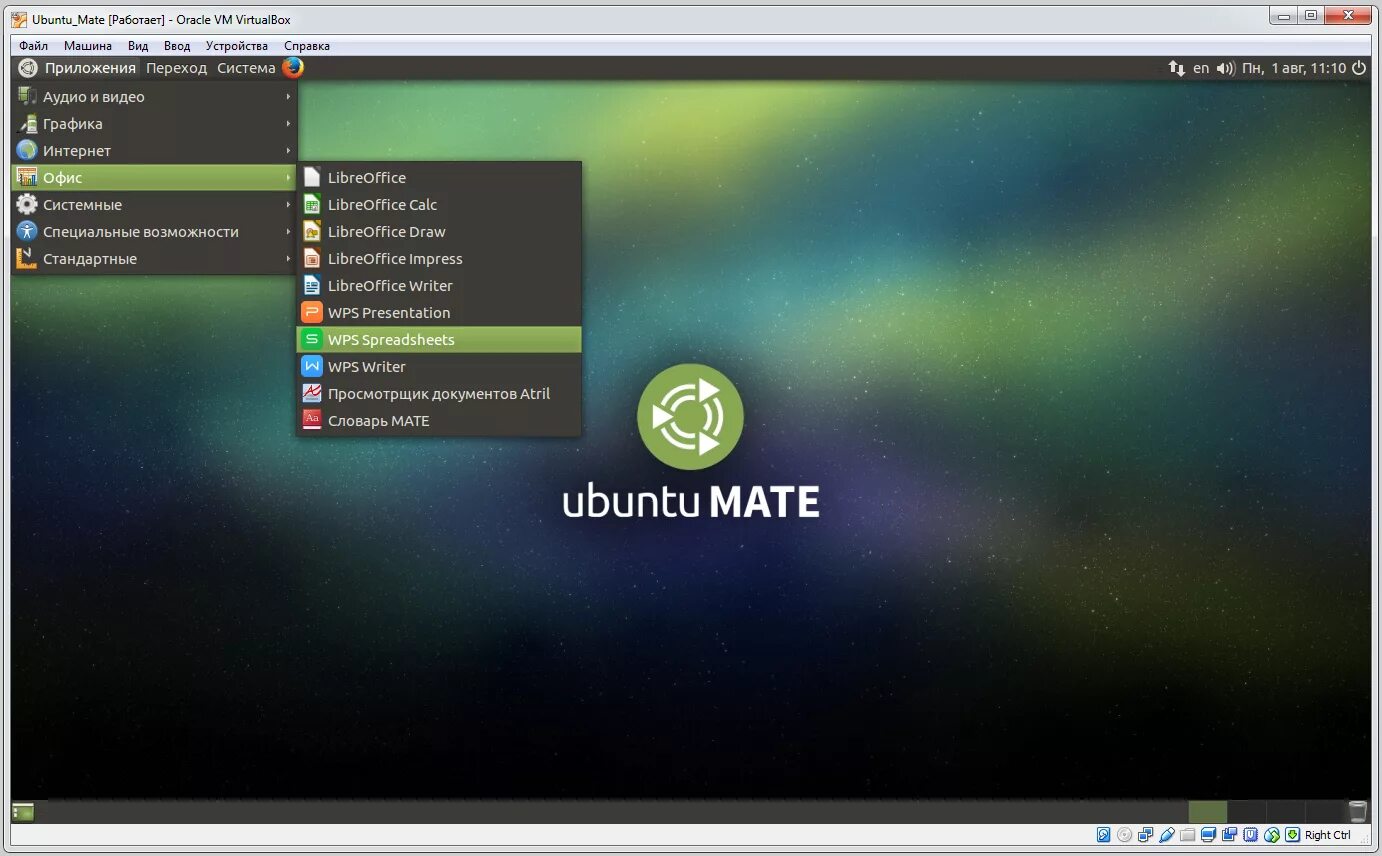
Task: Launch Firefox from the top panel
Action: tap(292, 68)
